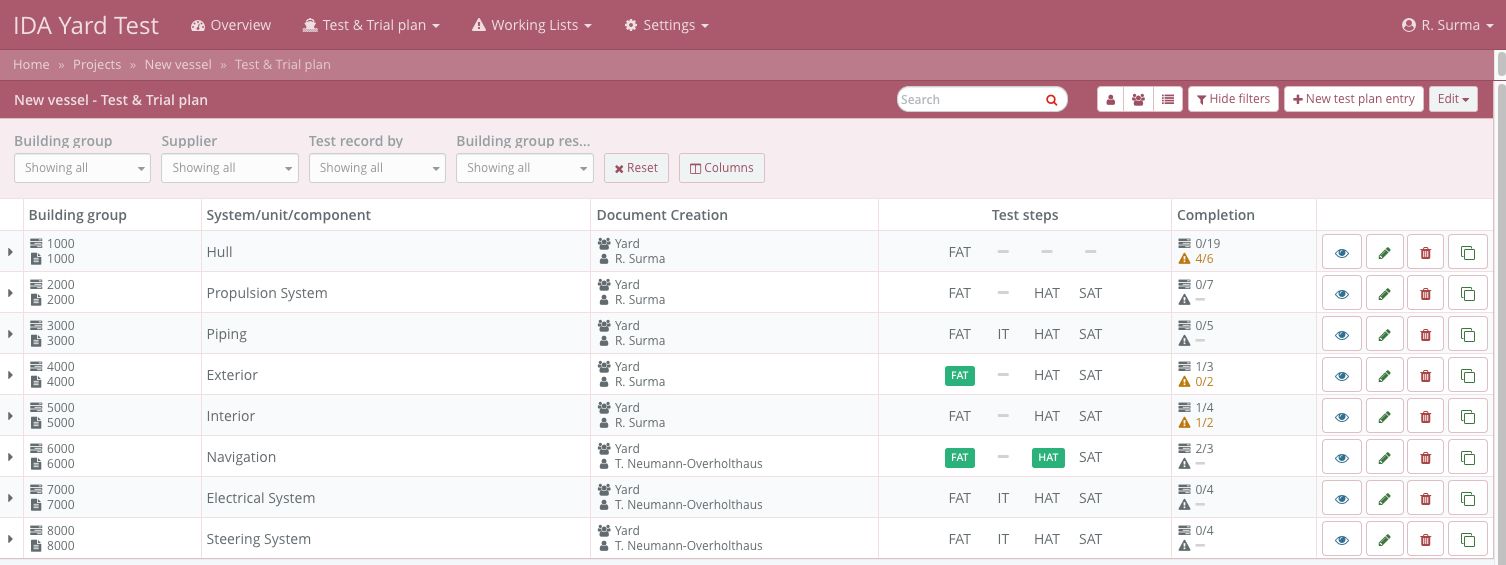Open the Building group filter dropdown
The height and width of the screenshot is (565, 1506).
point(82,168)
